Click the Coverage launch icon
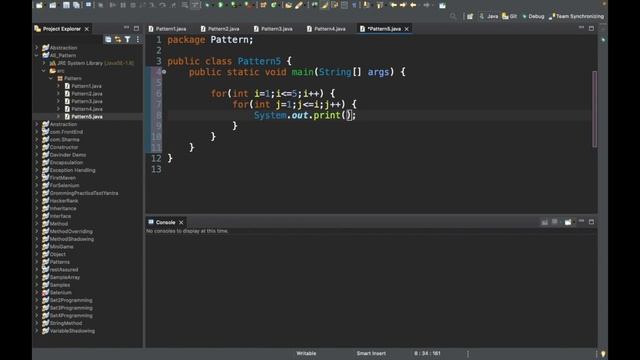 click(233, 5)
